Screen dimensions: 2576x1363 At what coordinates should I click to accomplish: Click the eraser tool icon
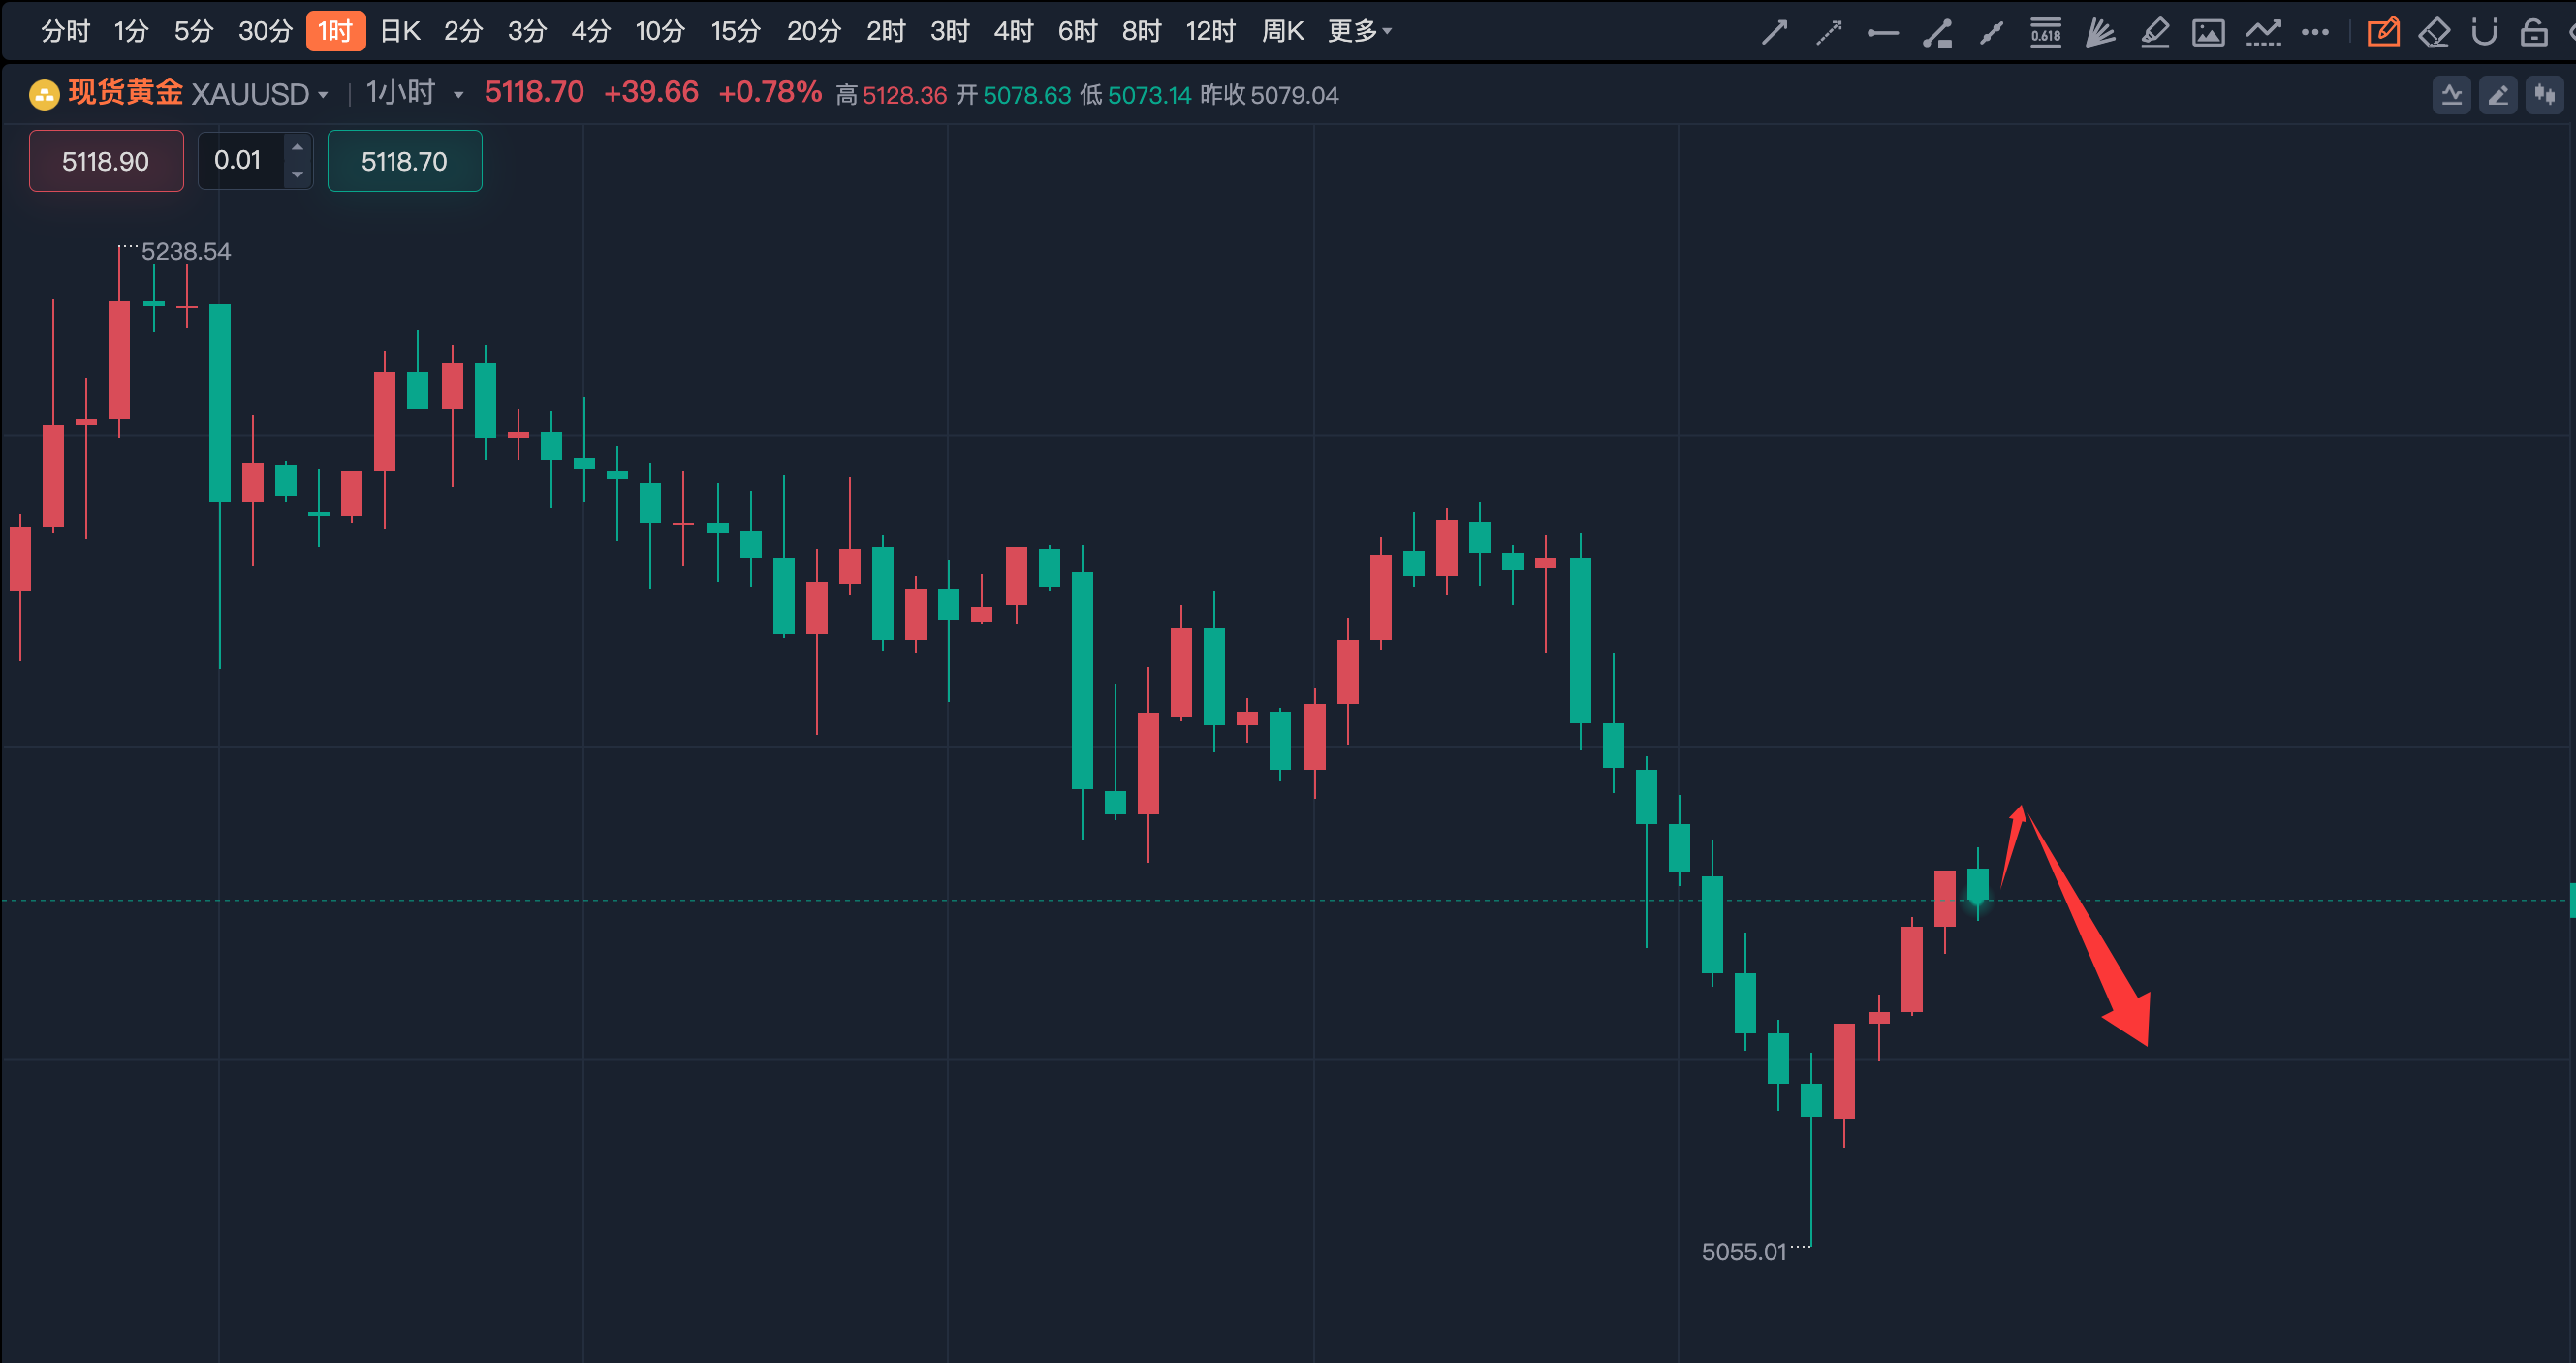[2434, 32]
